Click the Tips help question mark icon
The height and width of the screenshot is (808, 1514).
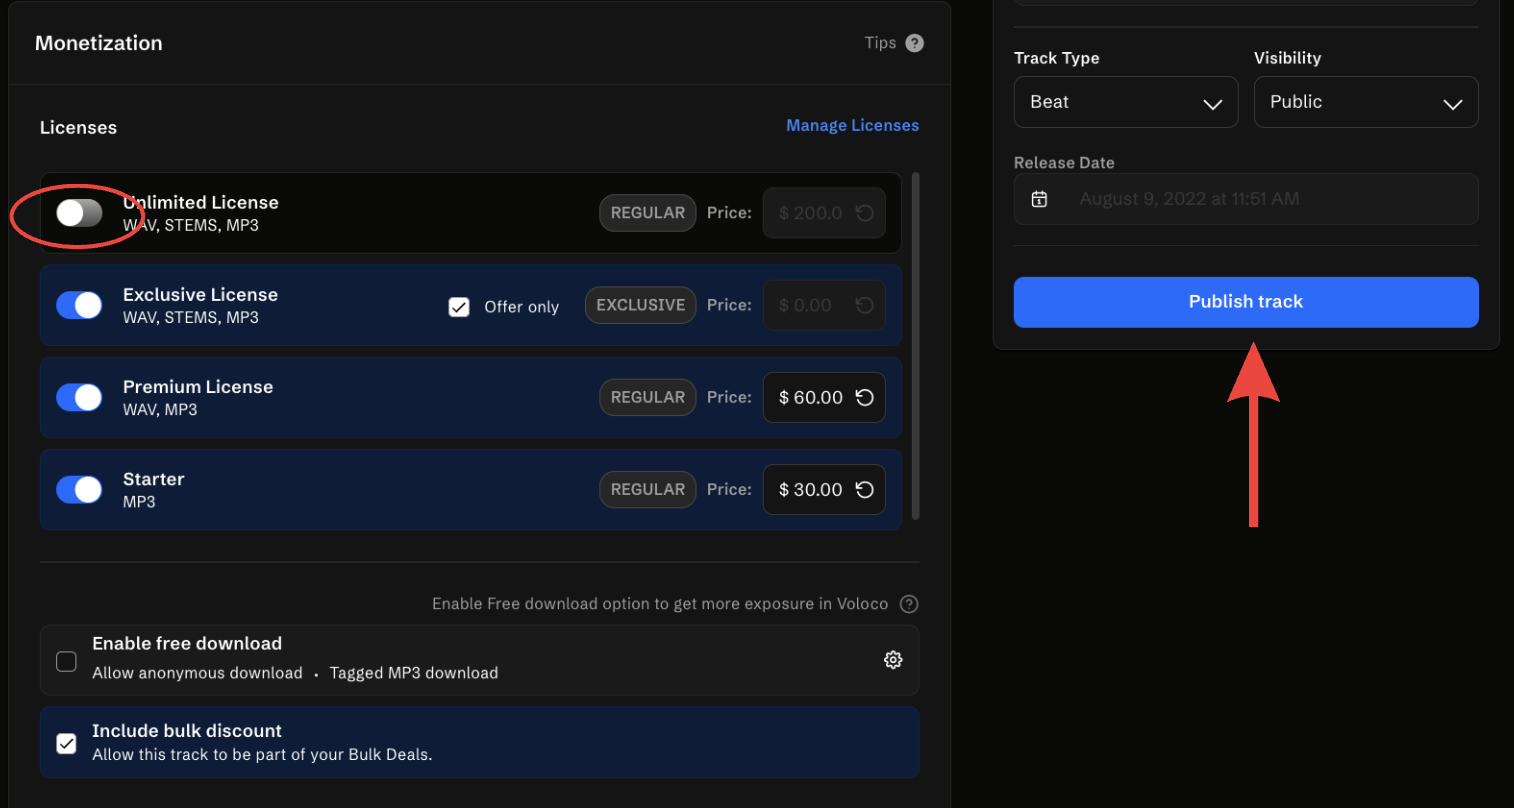[914, 43]
